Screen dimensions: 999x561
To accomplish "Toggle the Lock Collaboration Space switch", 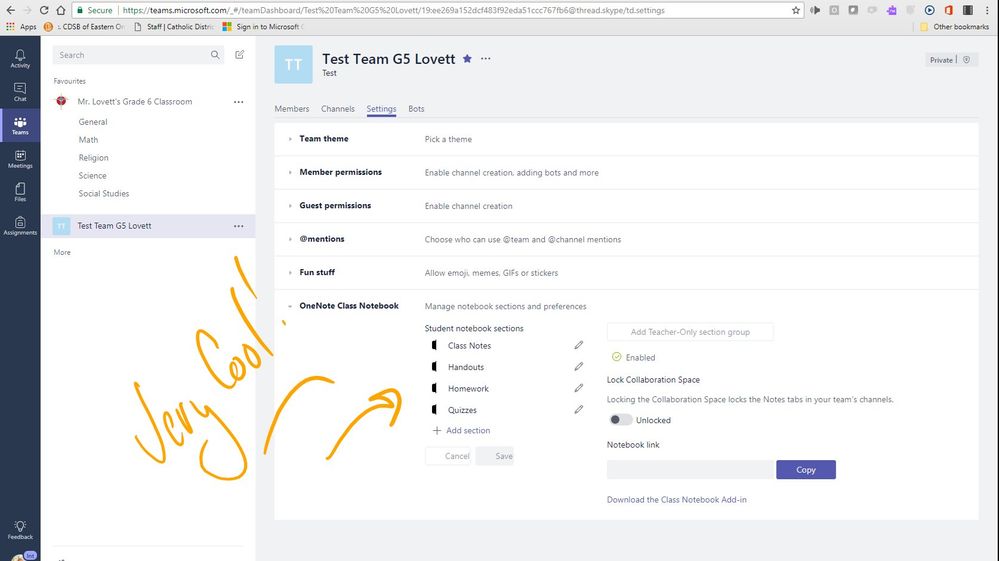I will coord(620,420).
